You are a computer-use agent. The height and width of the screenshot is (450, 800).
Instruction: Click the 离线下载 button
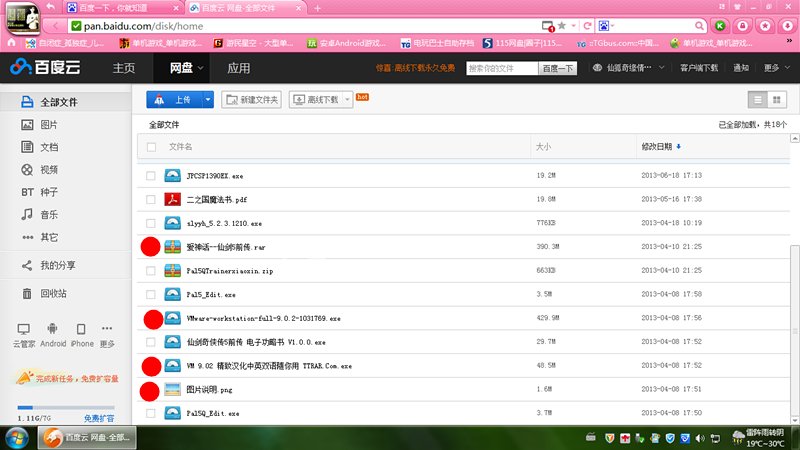point(316,99)
